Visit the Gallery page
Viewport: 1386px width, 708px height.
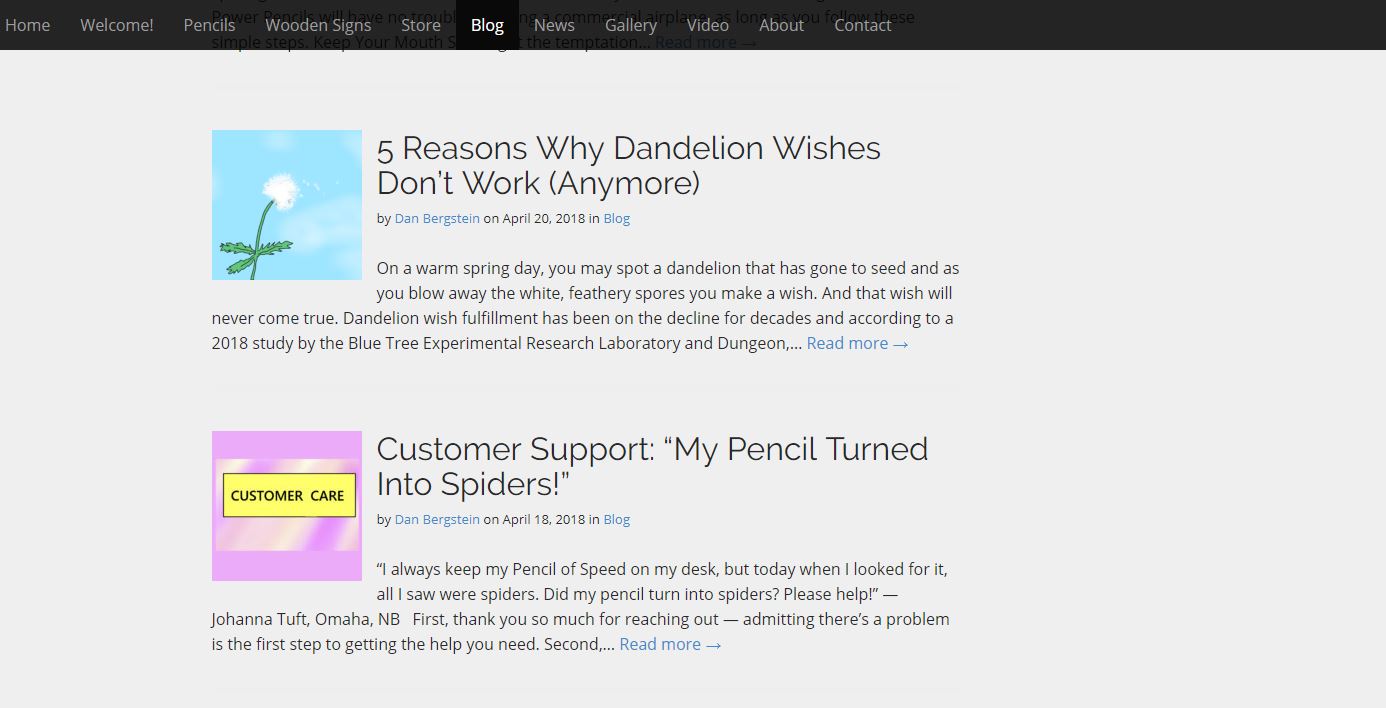[x=631, y=25]
